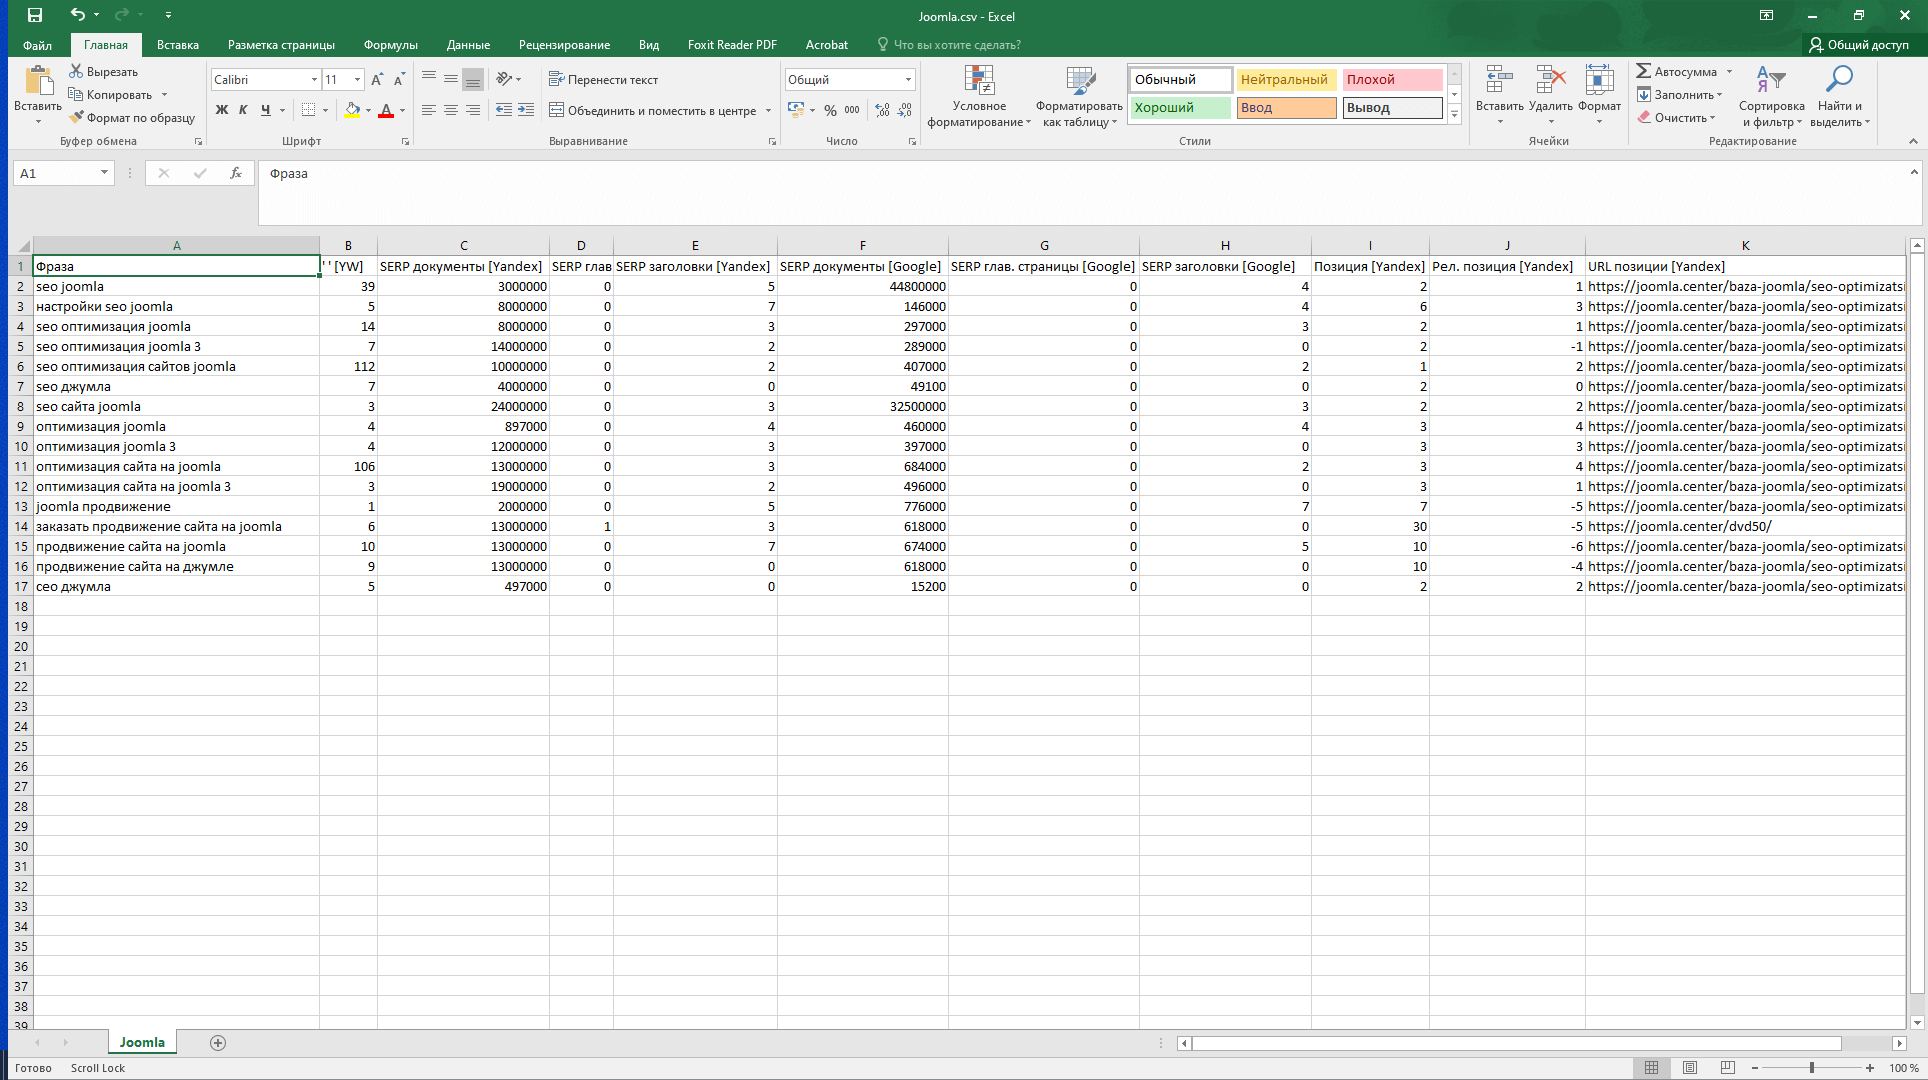Click the Sort and Filter icon
Image resolution: width=1928 pixels, height=1080 pixels.
[x=1770, y=80]
